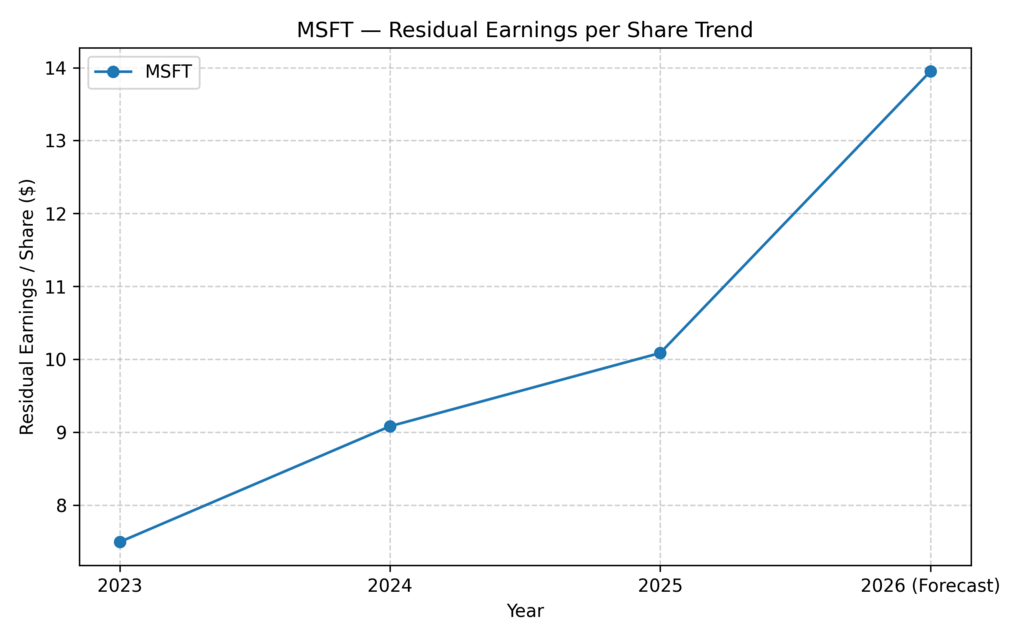This screenshot has height=640, width=1024.
Task: Select the 2024 data point marker
Action: [x=390, y=425]
